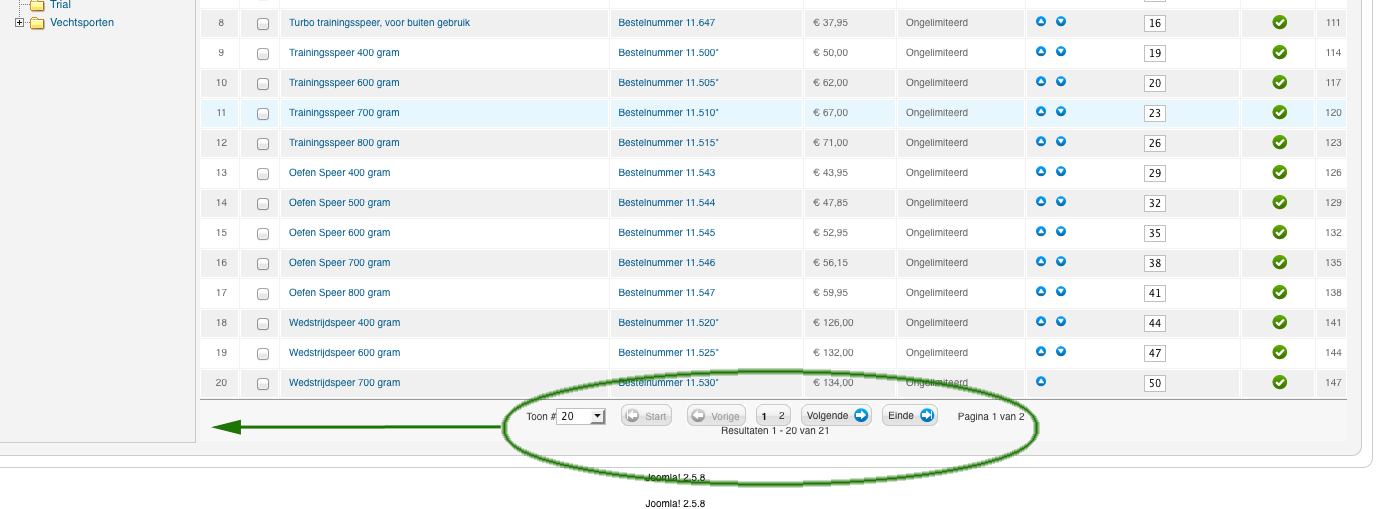The height and width of the screenshot is (509, 1382).
Task: Move Trainingsspeer 400 gram up
Action: click(1040, 51)
